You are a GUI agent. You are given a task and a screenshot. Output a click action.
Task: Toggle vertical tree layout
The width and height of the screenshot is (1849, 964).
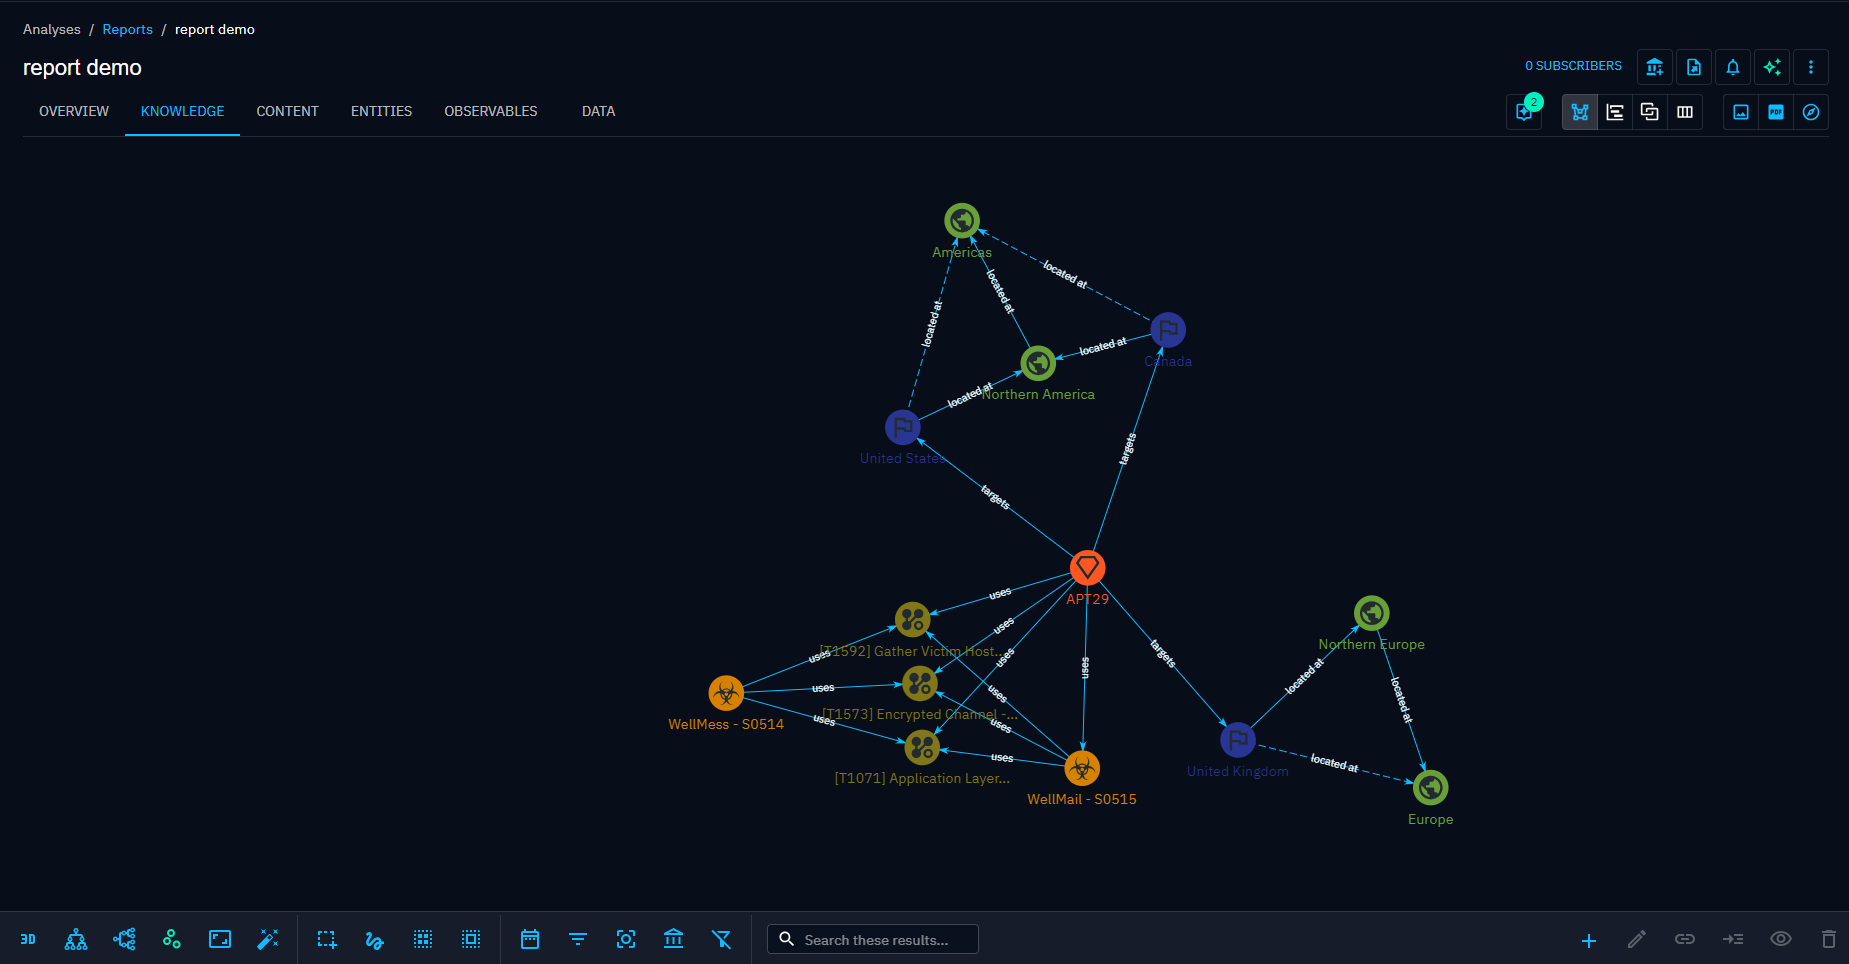click(76, 939)
